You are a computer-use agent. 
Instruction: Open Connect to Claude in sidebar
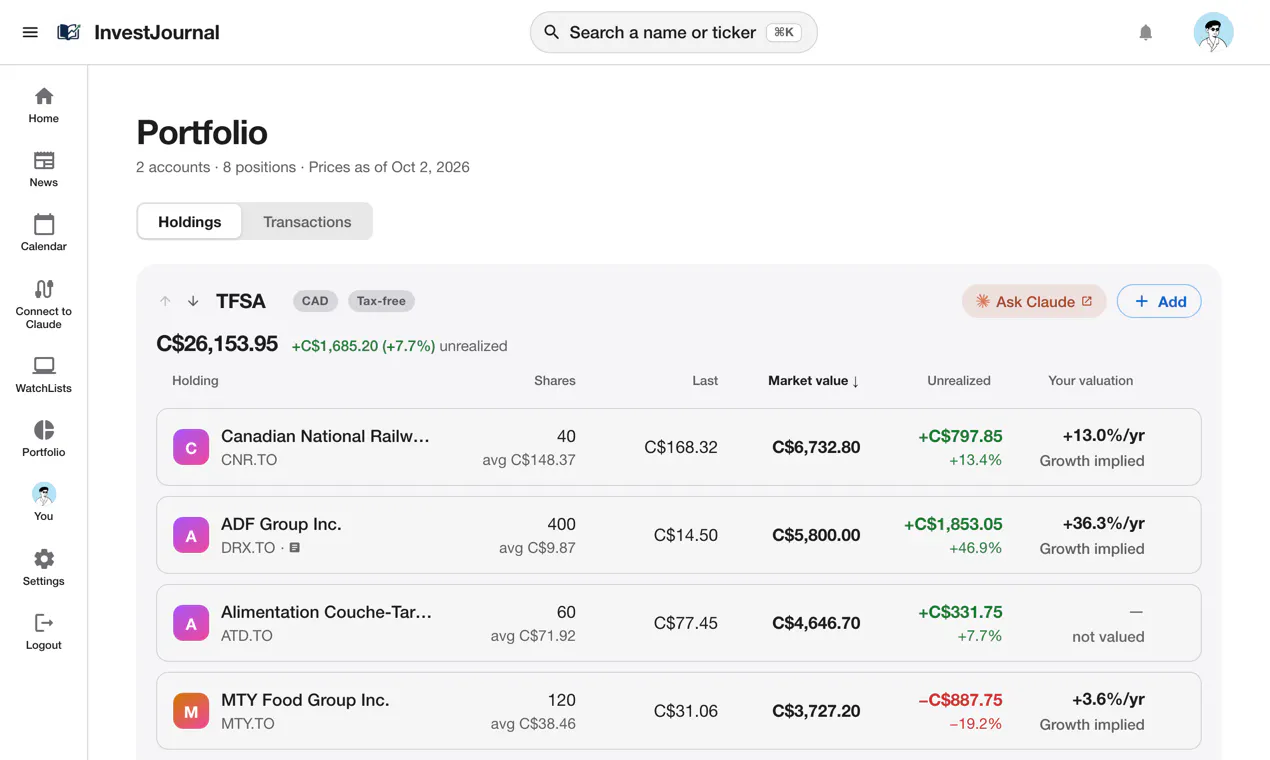pos(44,304)
